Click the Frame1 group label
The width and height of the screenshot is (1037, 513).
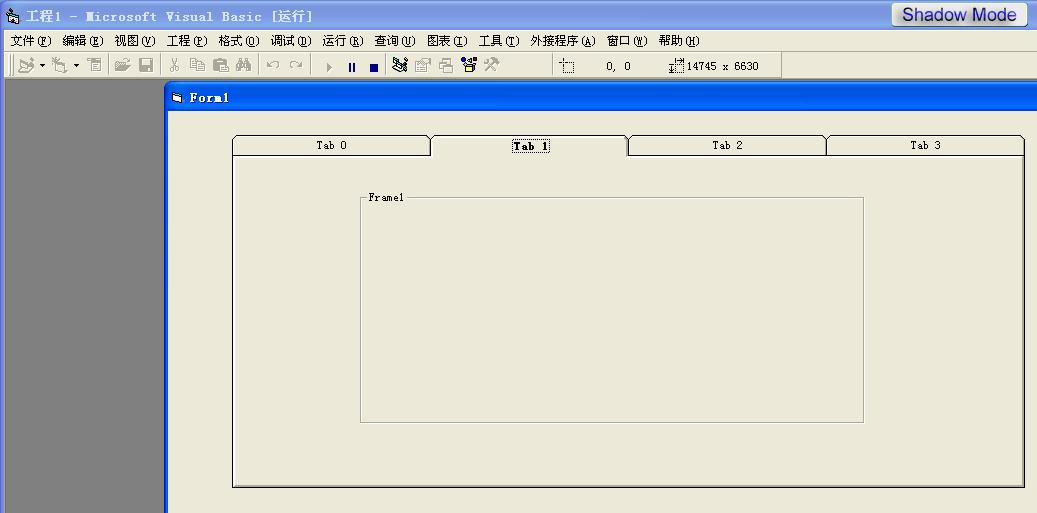point(386,197)
